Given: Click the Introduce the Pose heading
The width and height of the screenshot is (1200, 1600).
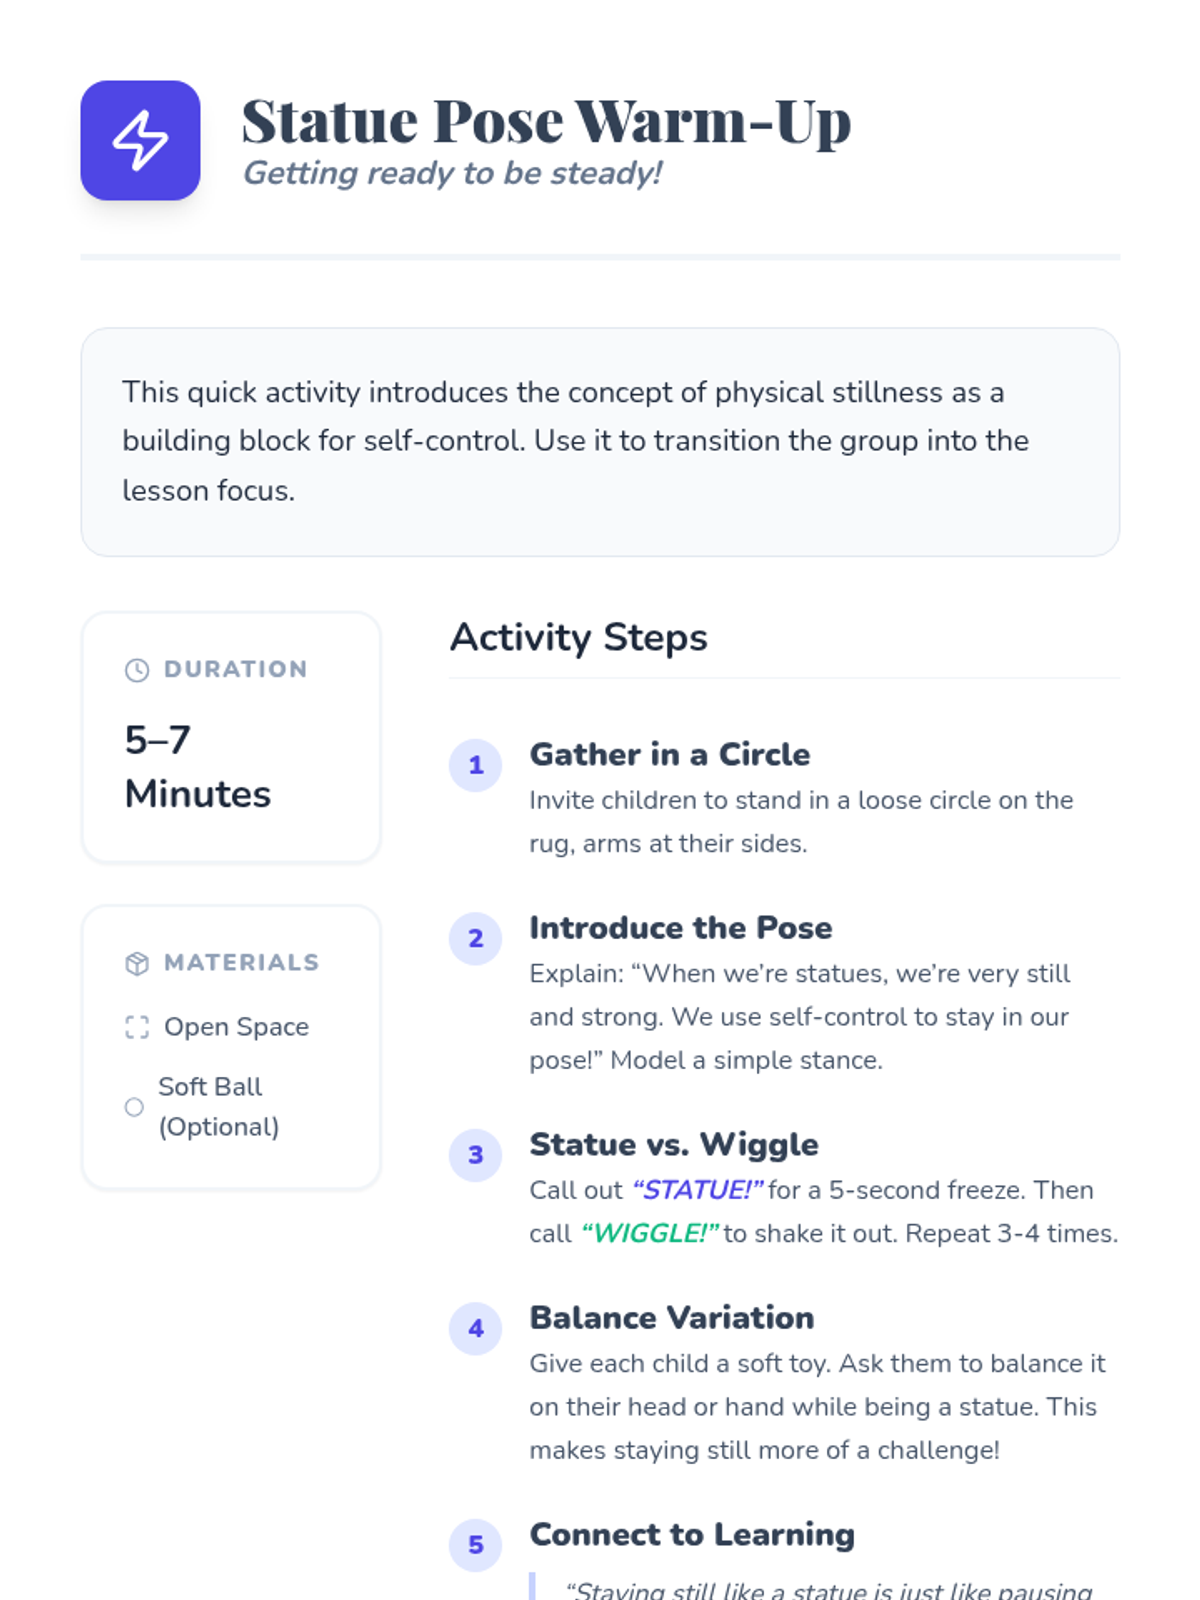Looking at the screenshot, I should pyautogui.click(x=681, y=928).
